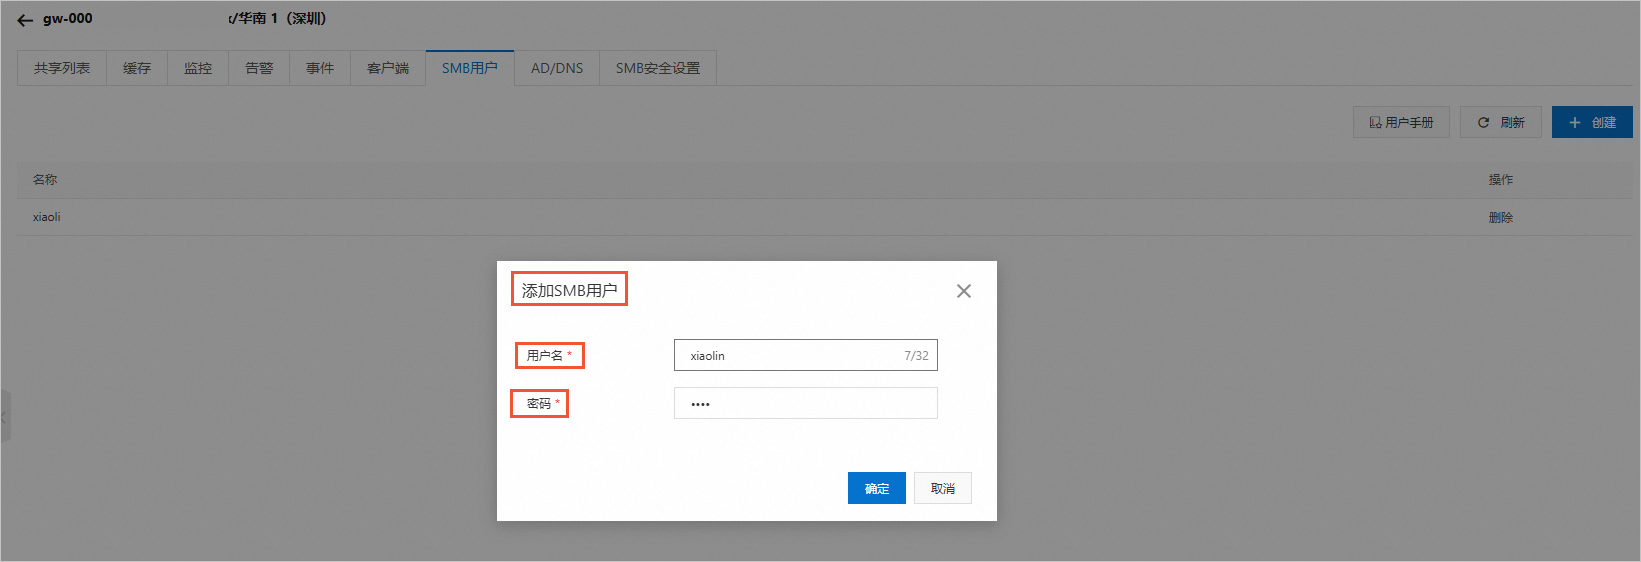Confirm with the 确定 button

tap(877, 488)
